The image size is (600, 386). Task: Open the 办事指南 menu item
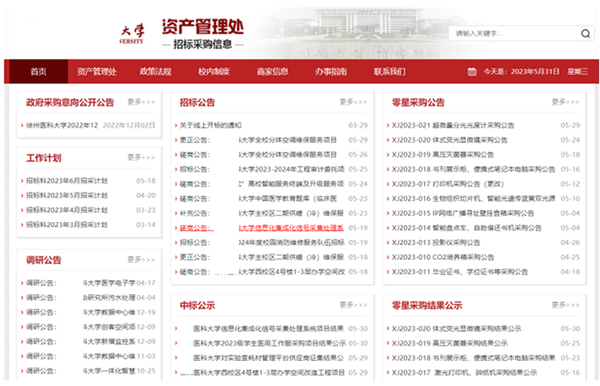pyautogui.click(x=331, y=72)
